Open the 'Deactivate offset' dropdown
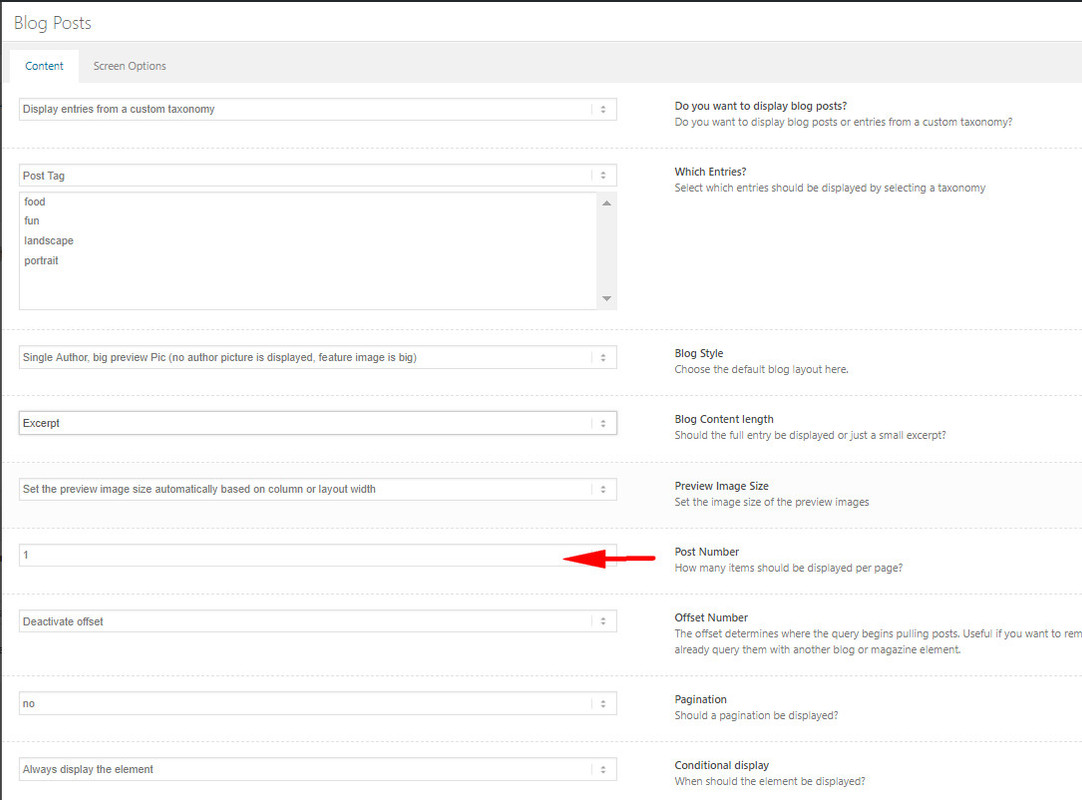The image size is (1082, 800). pyautogui.click(x=317, y=621)
